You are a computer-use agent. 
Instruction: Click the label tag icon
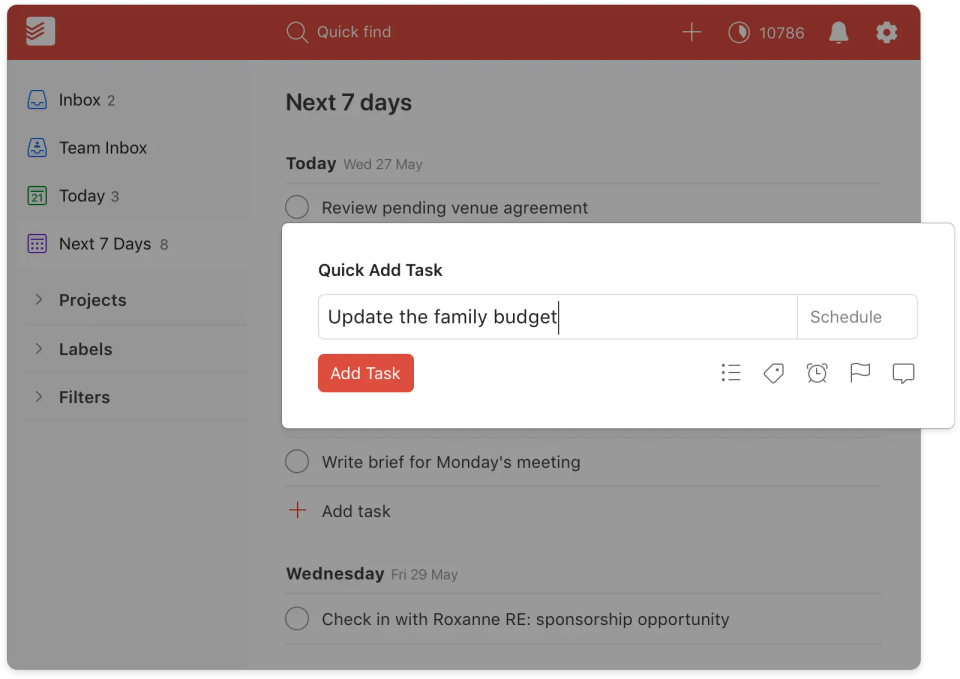773,373
